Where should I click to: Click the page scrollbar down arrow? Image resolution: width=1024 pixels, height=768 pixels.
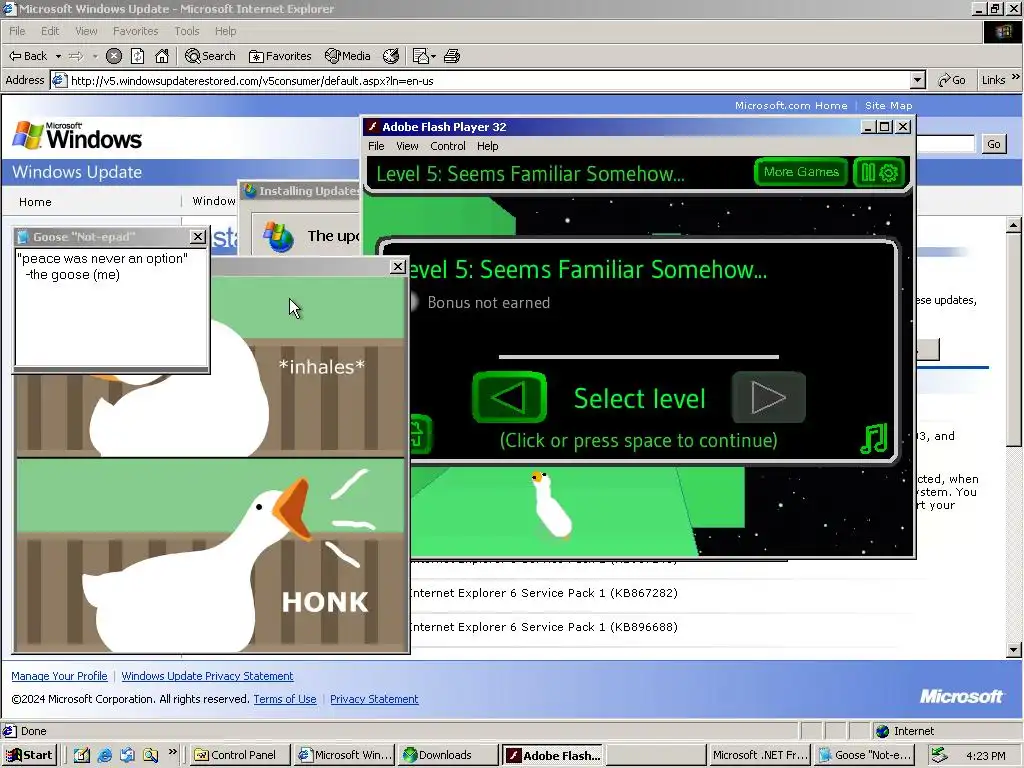click(1014, 650)
